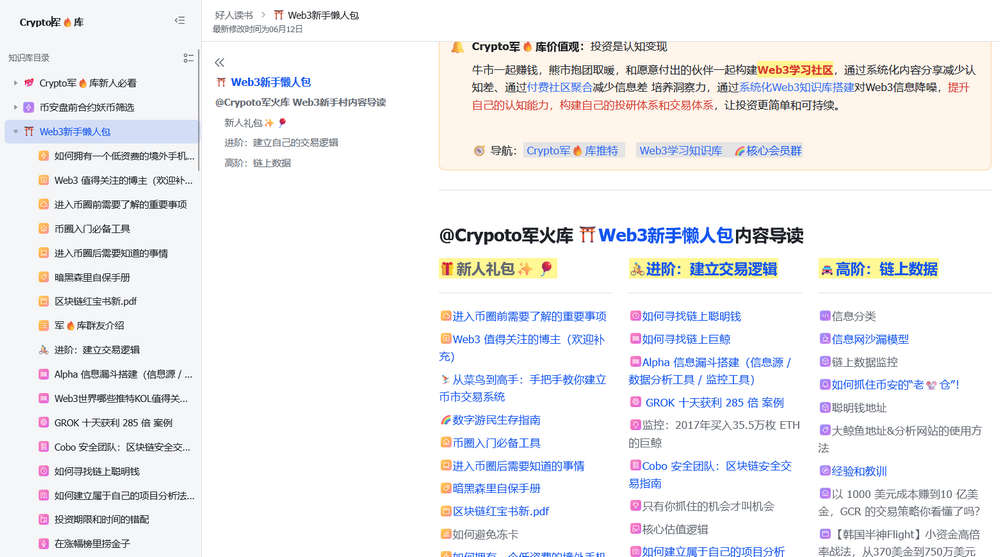The width and height of the screenshot is (1000, 557).
Task: Open the Web3新手懒人包 link in heading
Action: 665,235
